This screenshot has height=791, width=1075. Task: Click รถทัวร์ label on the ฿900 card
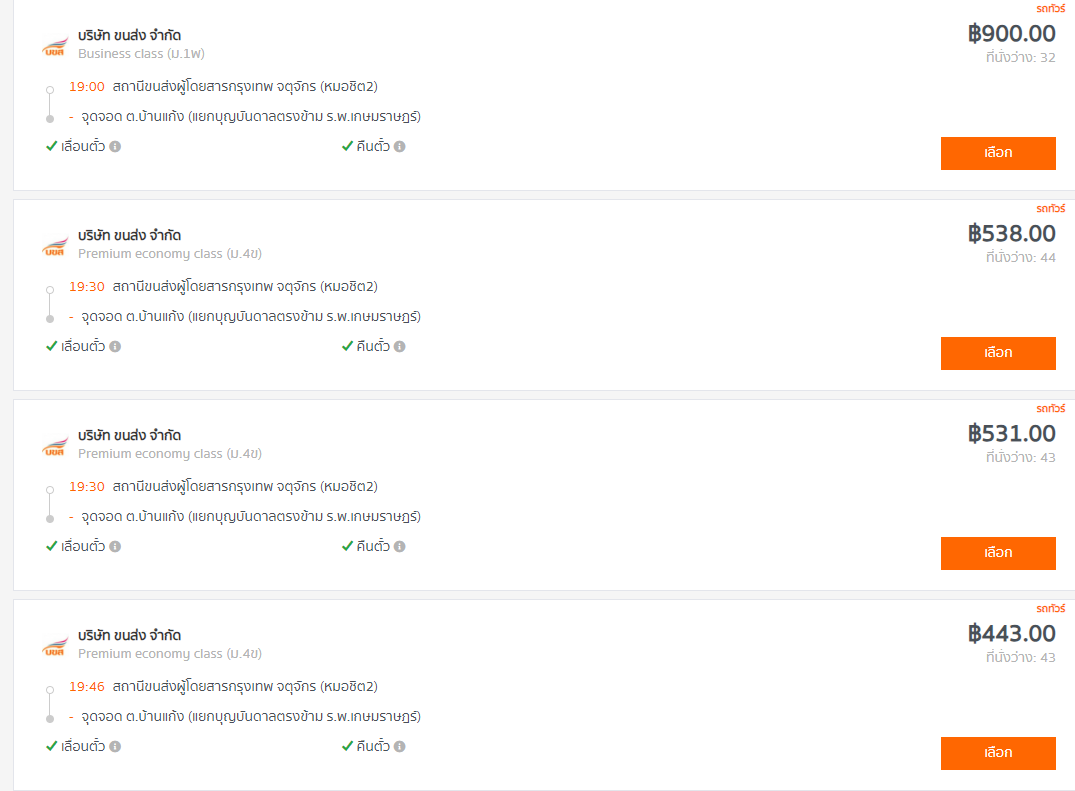pos(1050,9)
